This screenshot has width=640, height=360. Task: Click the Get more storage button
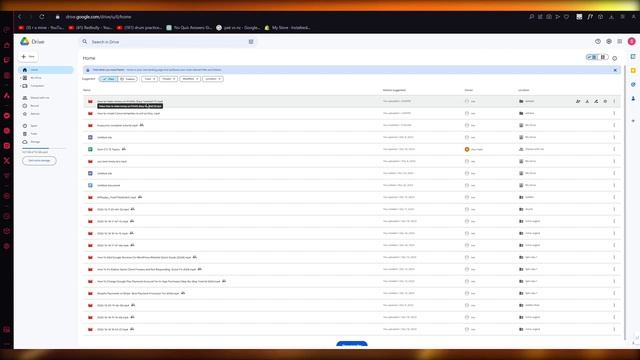point(39,160)
